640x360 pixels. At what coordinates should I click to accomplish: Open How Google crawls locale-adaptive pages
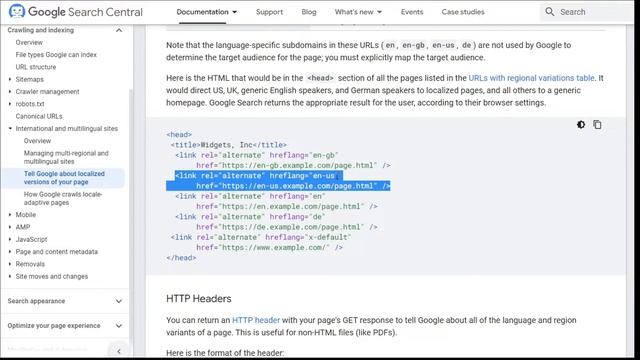click(63, 198)
